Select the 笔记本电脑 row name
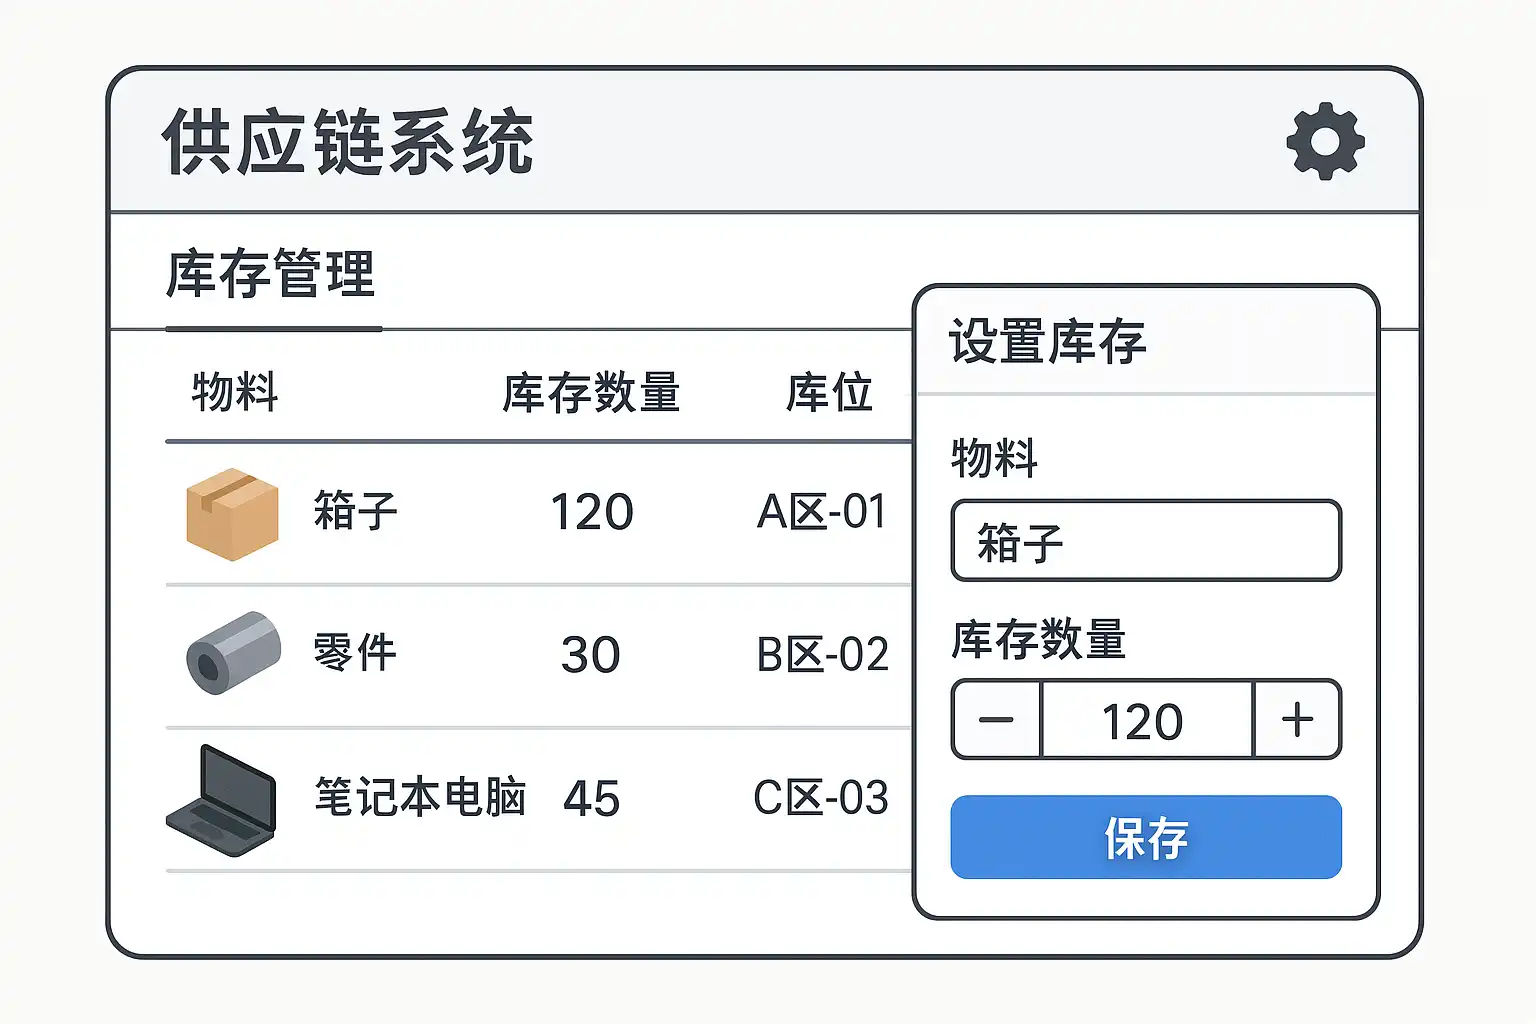The width and height of the screenshot is (1536, 1024). click(x=420, y=798)
